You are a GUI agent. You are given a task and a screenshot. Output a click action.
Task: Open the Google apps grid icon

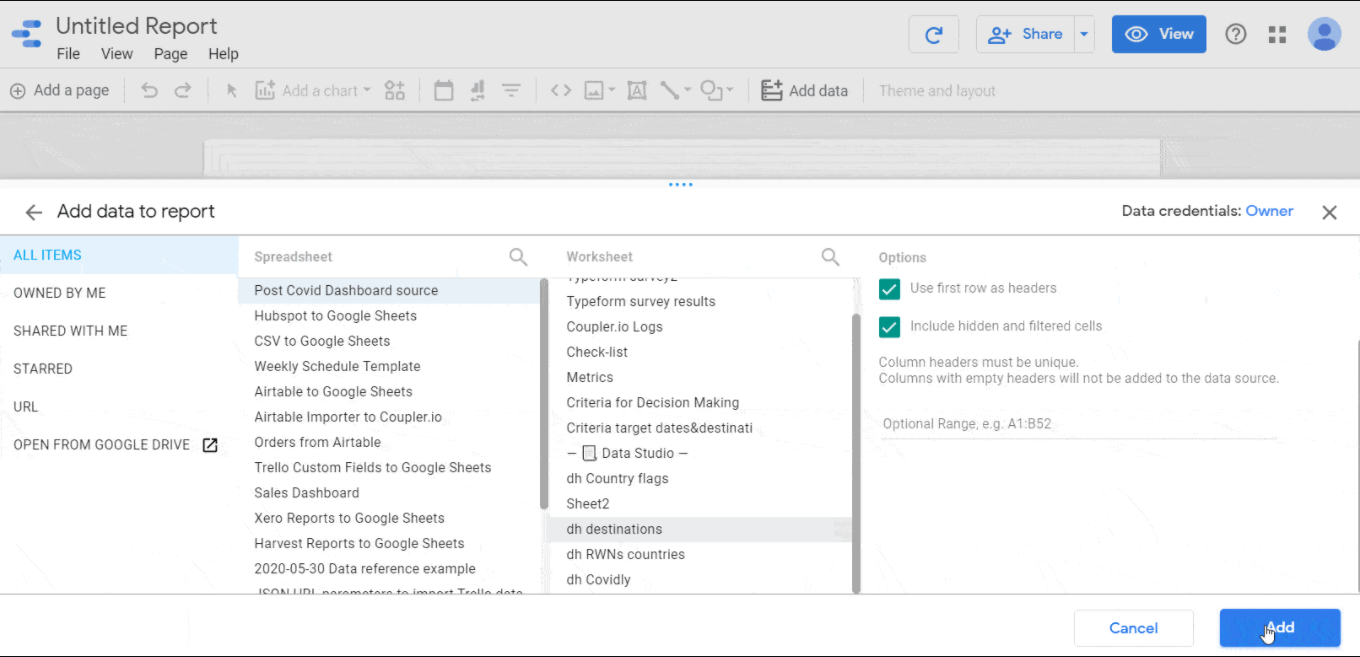point(1277,35)
